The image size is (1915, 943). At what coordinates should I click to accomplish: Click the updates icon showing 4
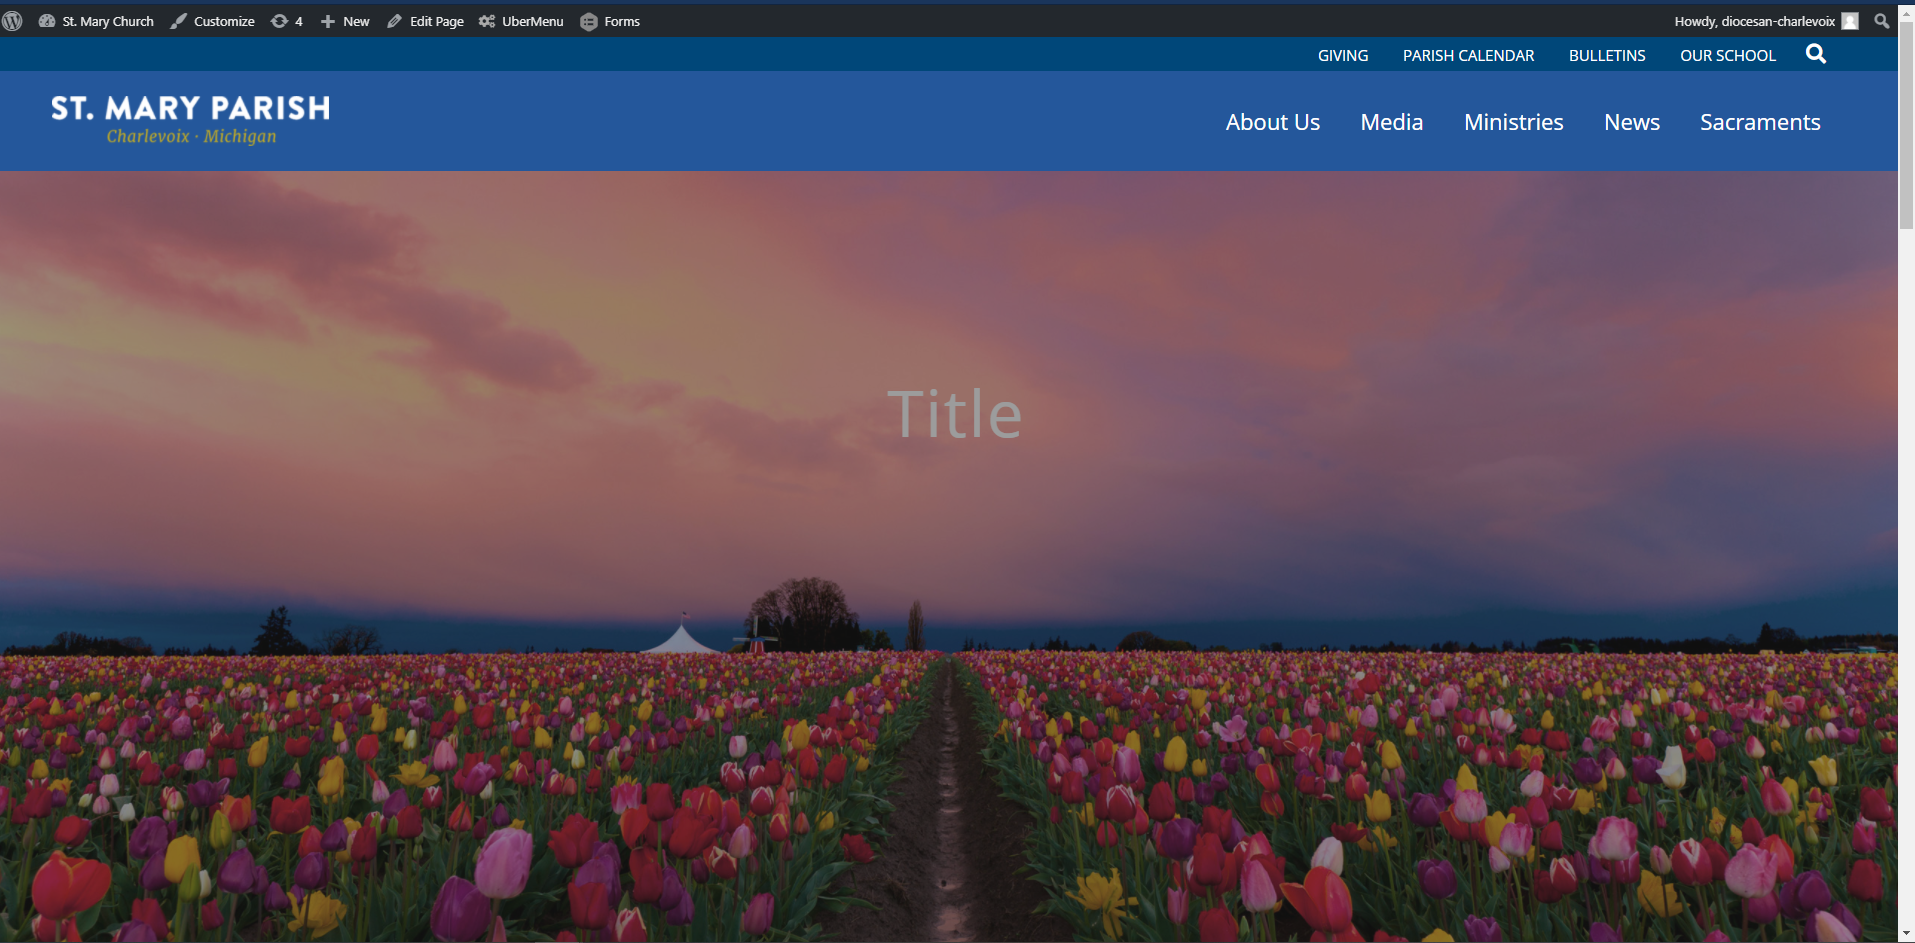286,21
